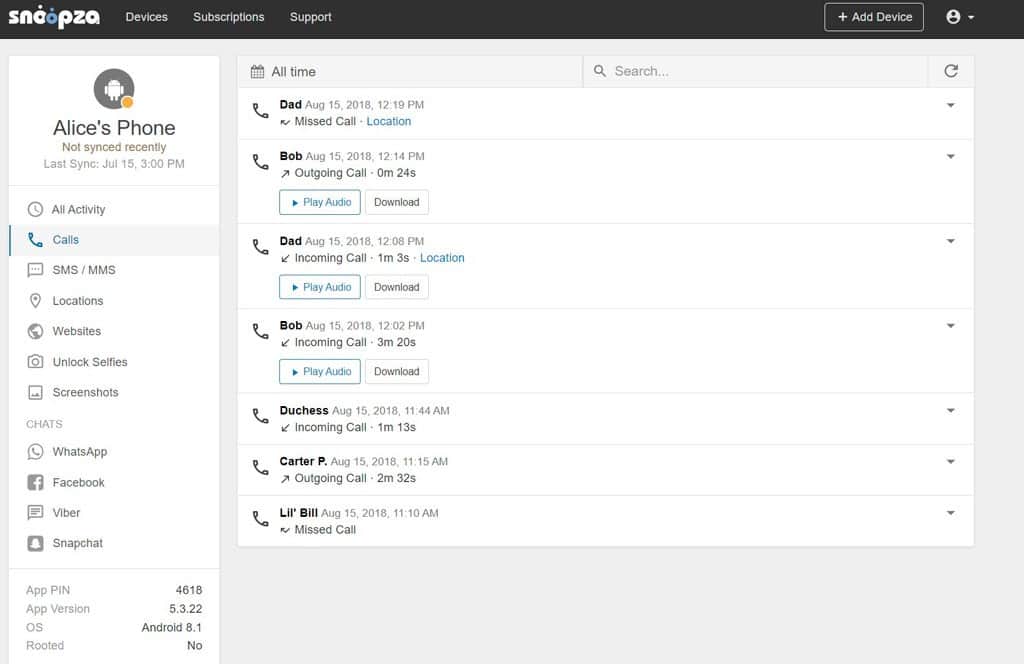
Task: Select SMS / MMS in the sidebar
Action: pyautogui.click(x=84, y=270)
